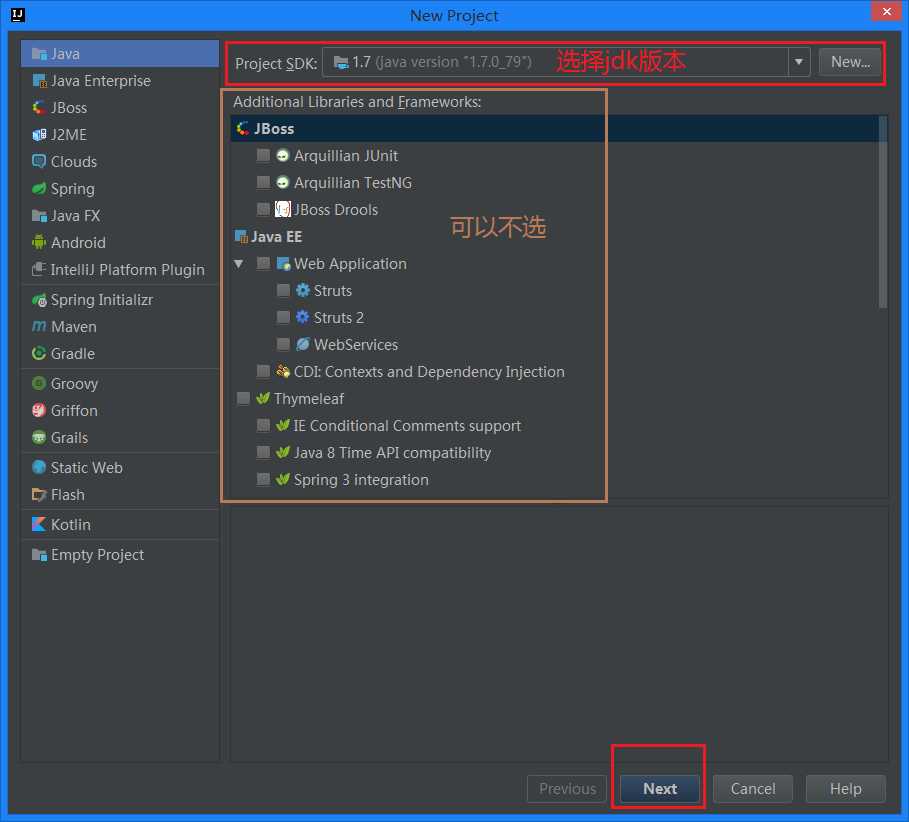Select the J2ME icon
This screenshot has height=822, width=909.
[39, 134]
